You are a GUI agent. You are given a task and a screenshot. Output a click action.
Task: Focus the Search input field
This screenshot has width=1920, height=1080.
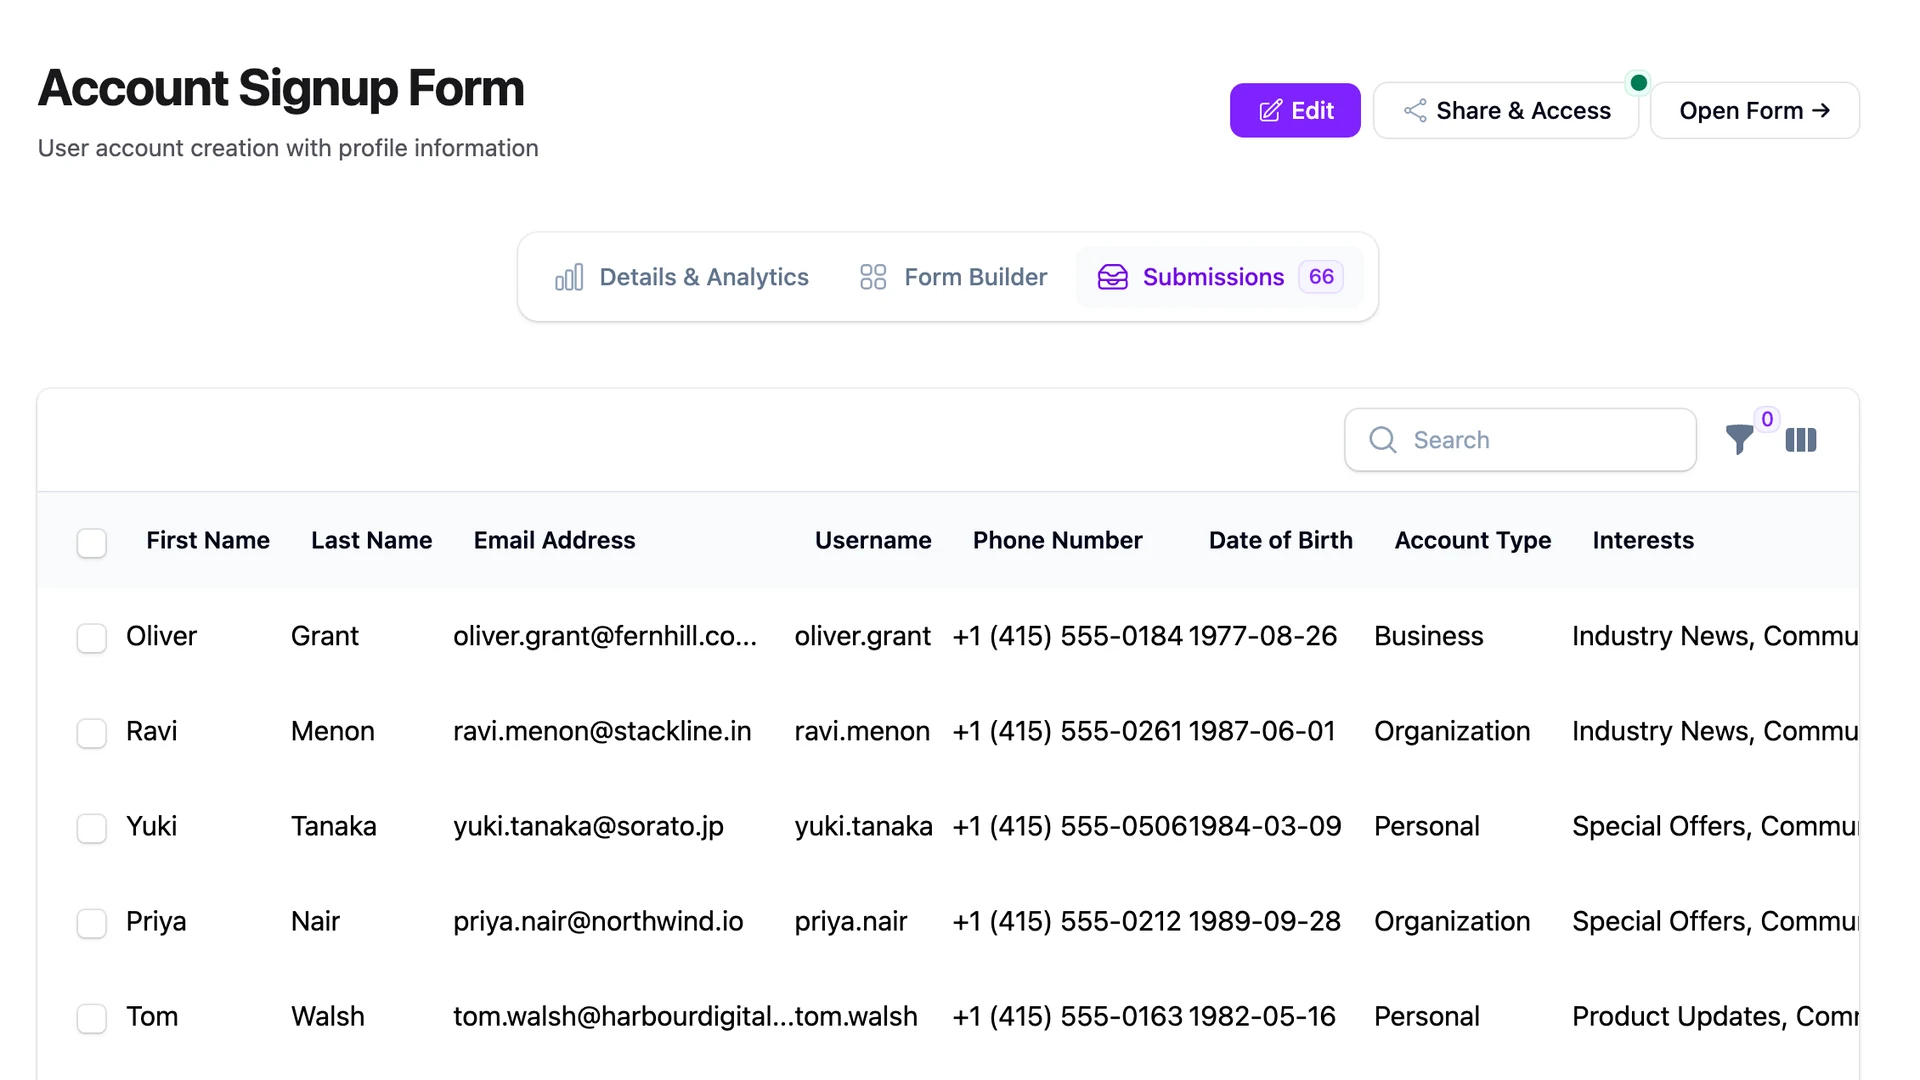pyautogui.click(x=1520, y=440)
